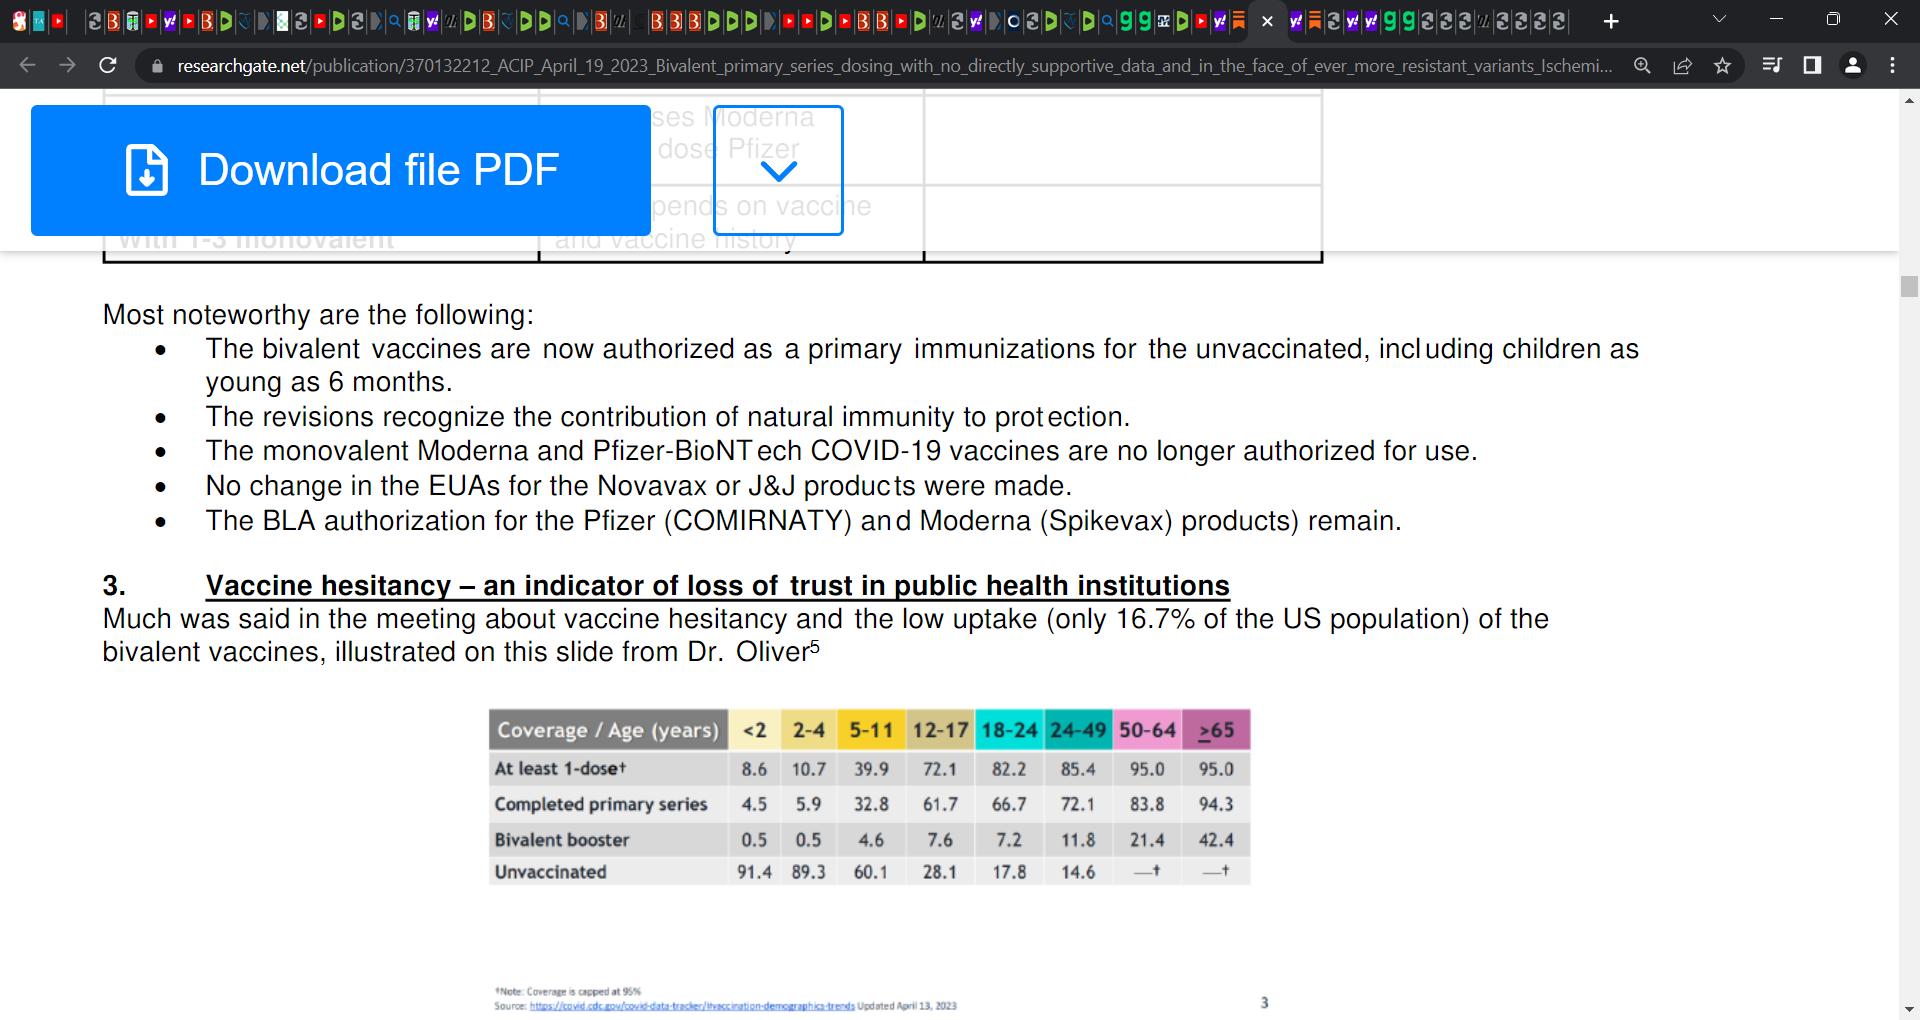The image size is (1920, 1020).
Task: Click the 'At least 1-dose' row label
Action: [560, 769]
